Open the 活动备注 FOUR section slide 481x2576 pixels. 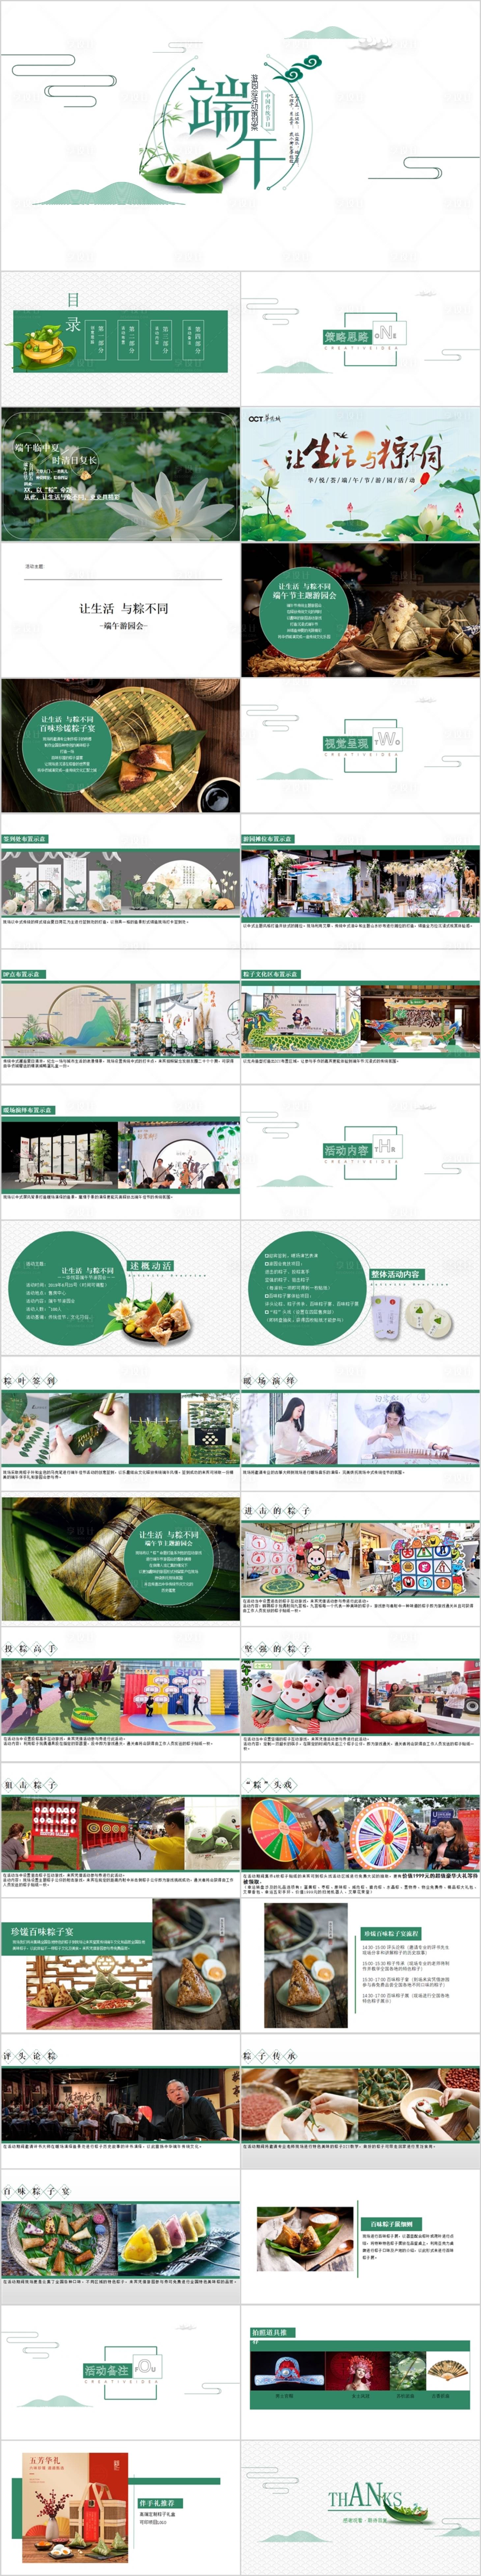[120, 2372]
